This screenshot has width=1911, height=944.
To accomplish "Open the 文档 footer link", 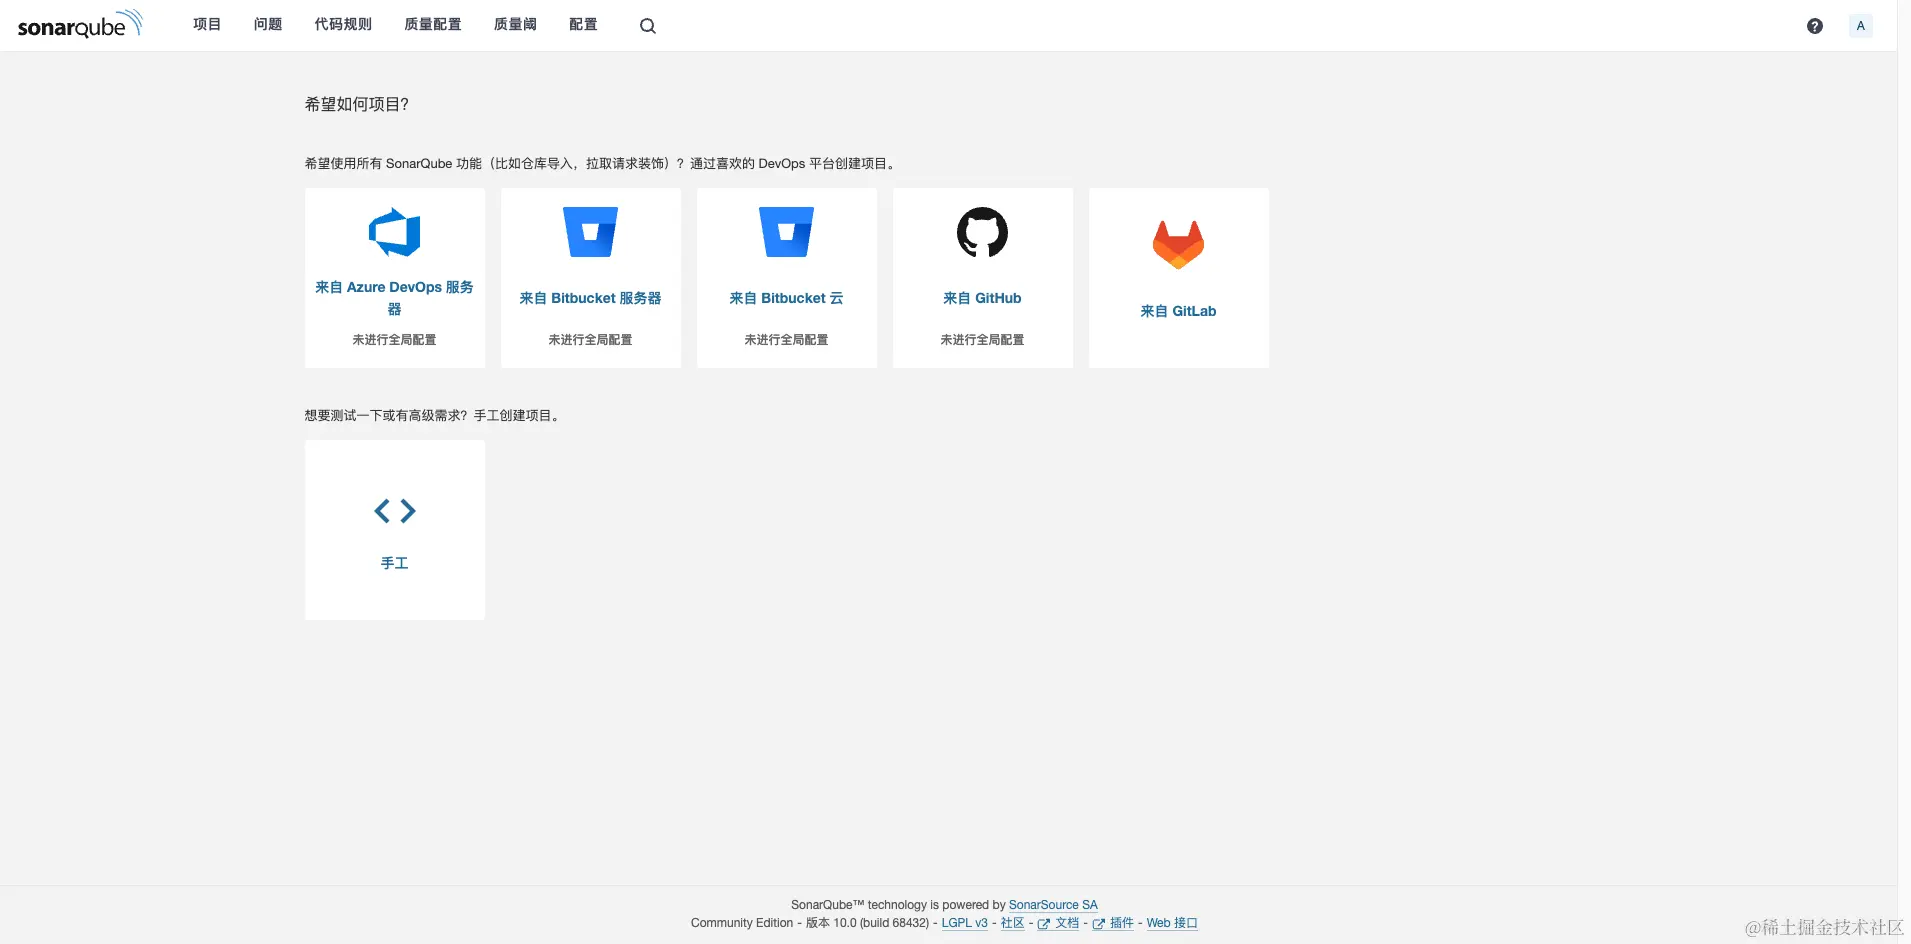I will pos(1059,923).
